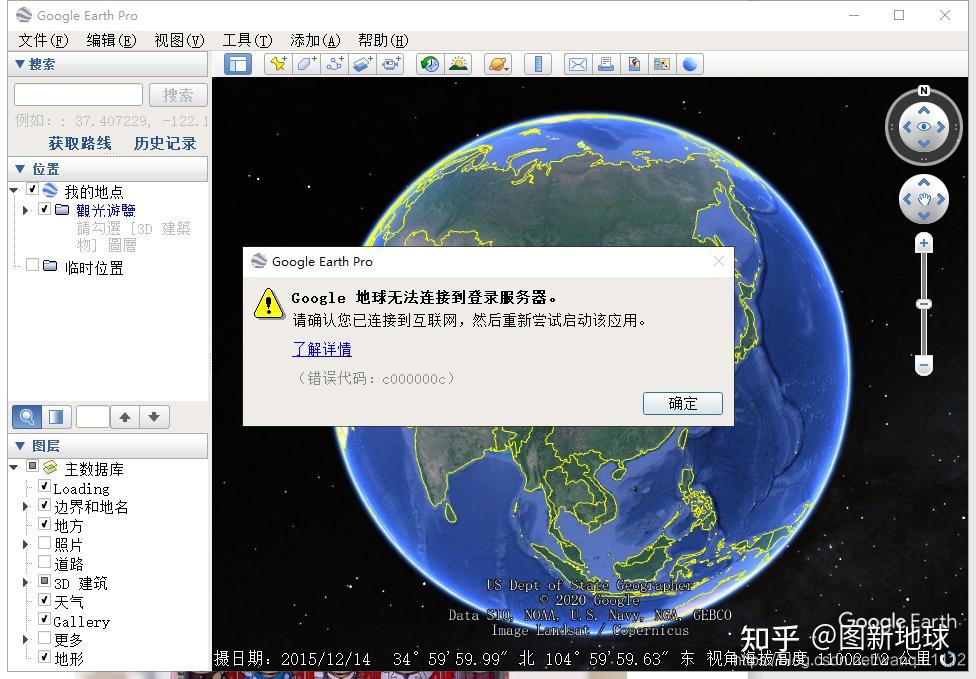Expand the 边界和地名 layer node
Viewport: 976px width, 679px height.
coord(26,507)
